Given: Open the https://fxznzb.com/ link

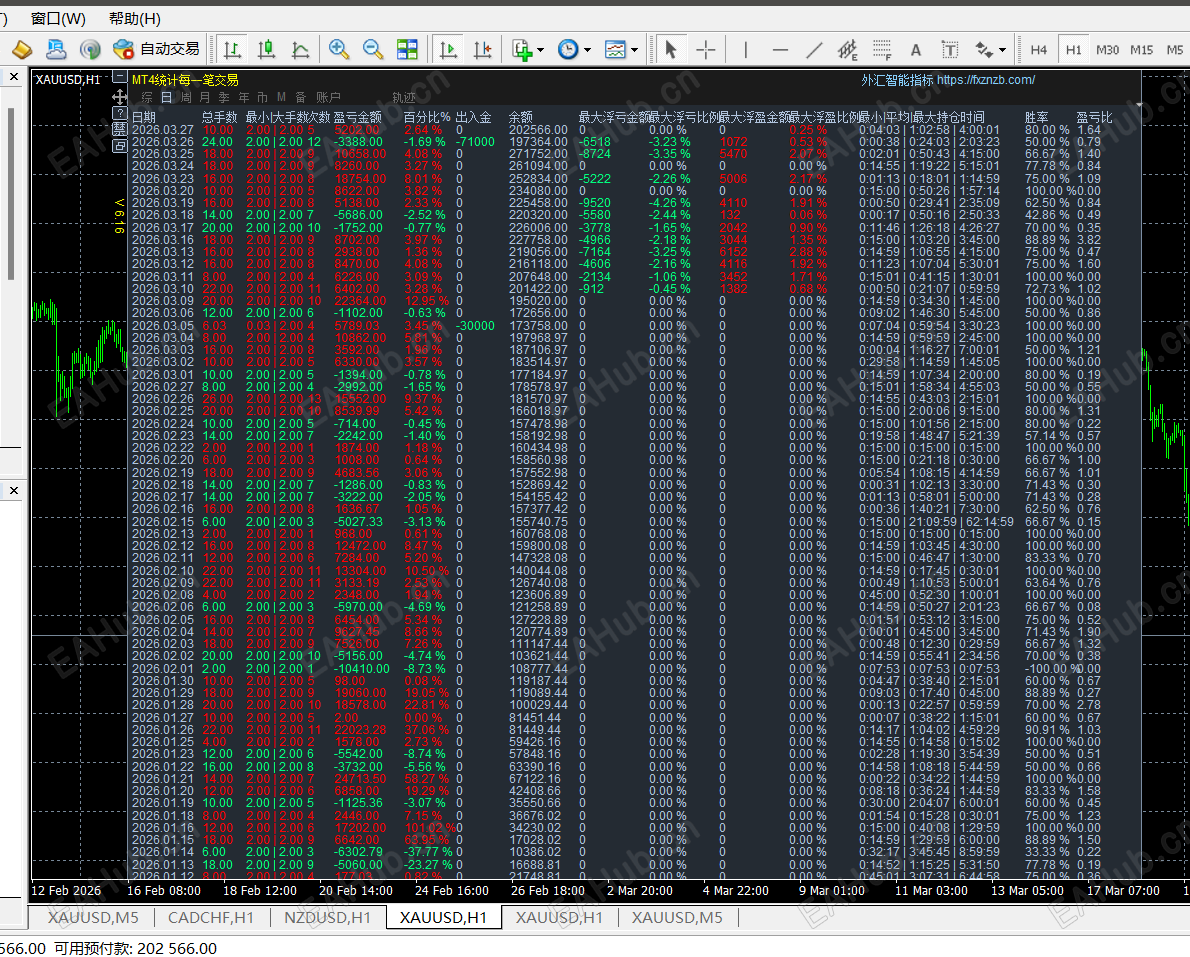Looking at the screenshot, I should pyautogui.click(x=985, y=80).
